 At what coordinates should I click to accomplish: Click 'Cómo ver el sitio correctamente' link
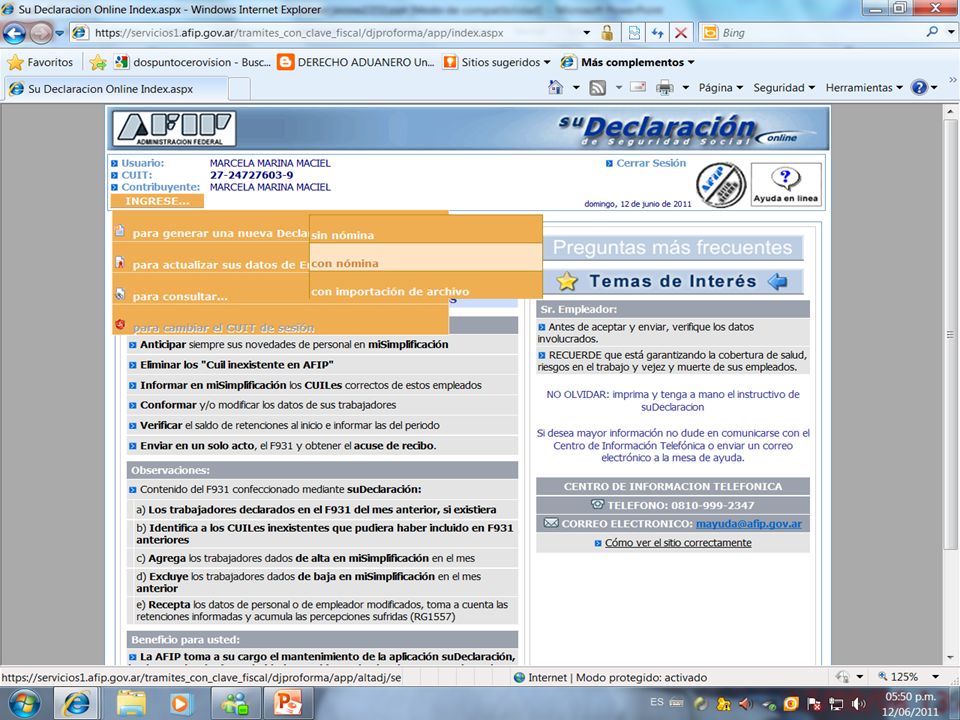(x=678, y=542)
